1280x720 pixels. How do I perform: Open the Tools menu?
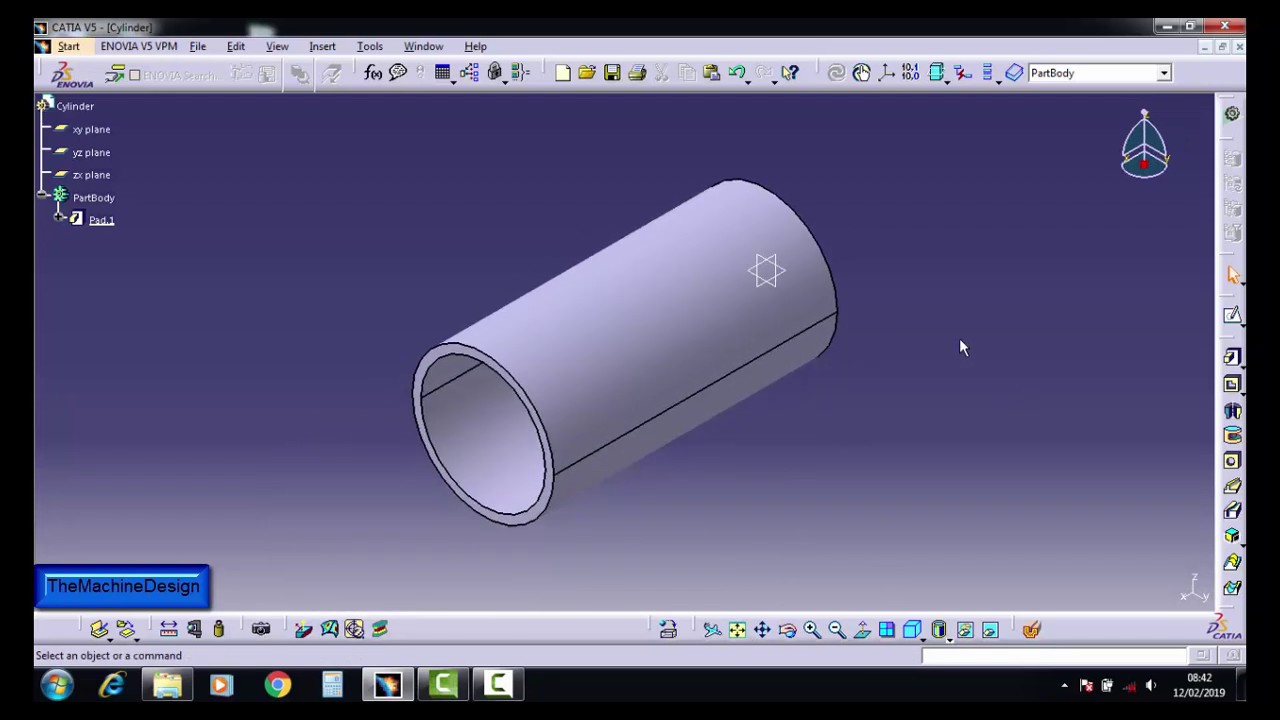370,46
